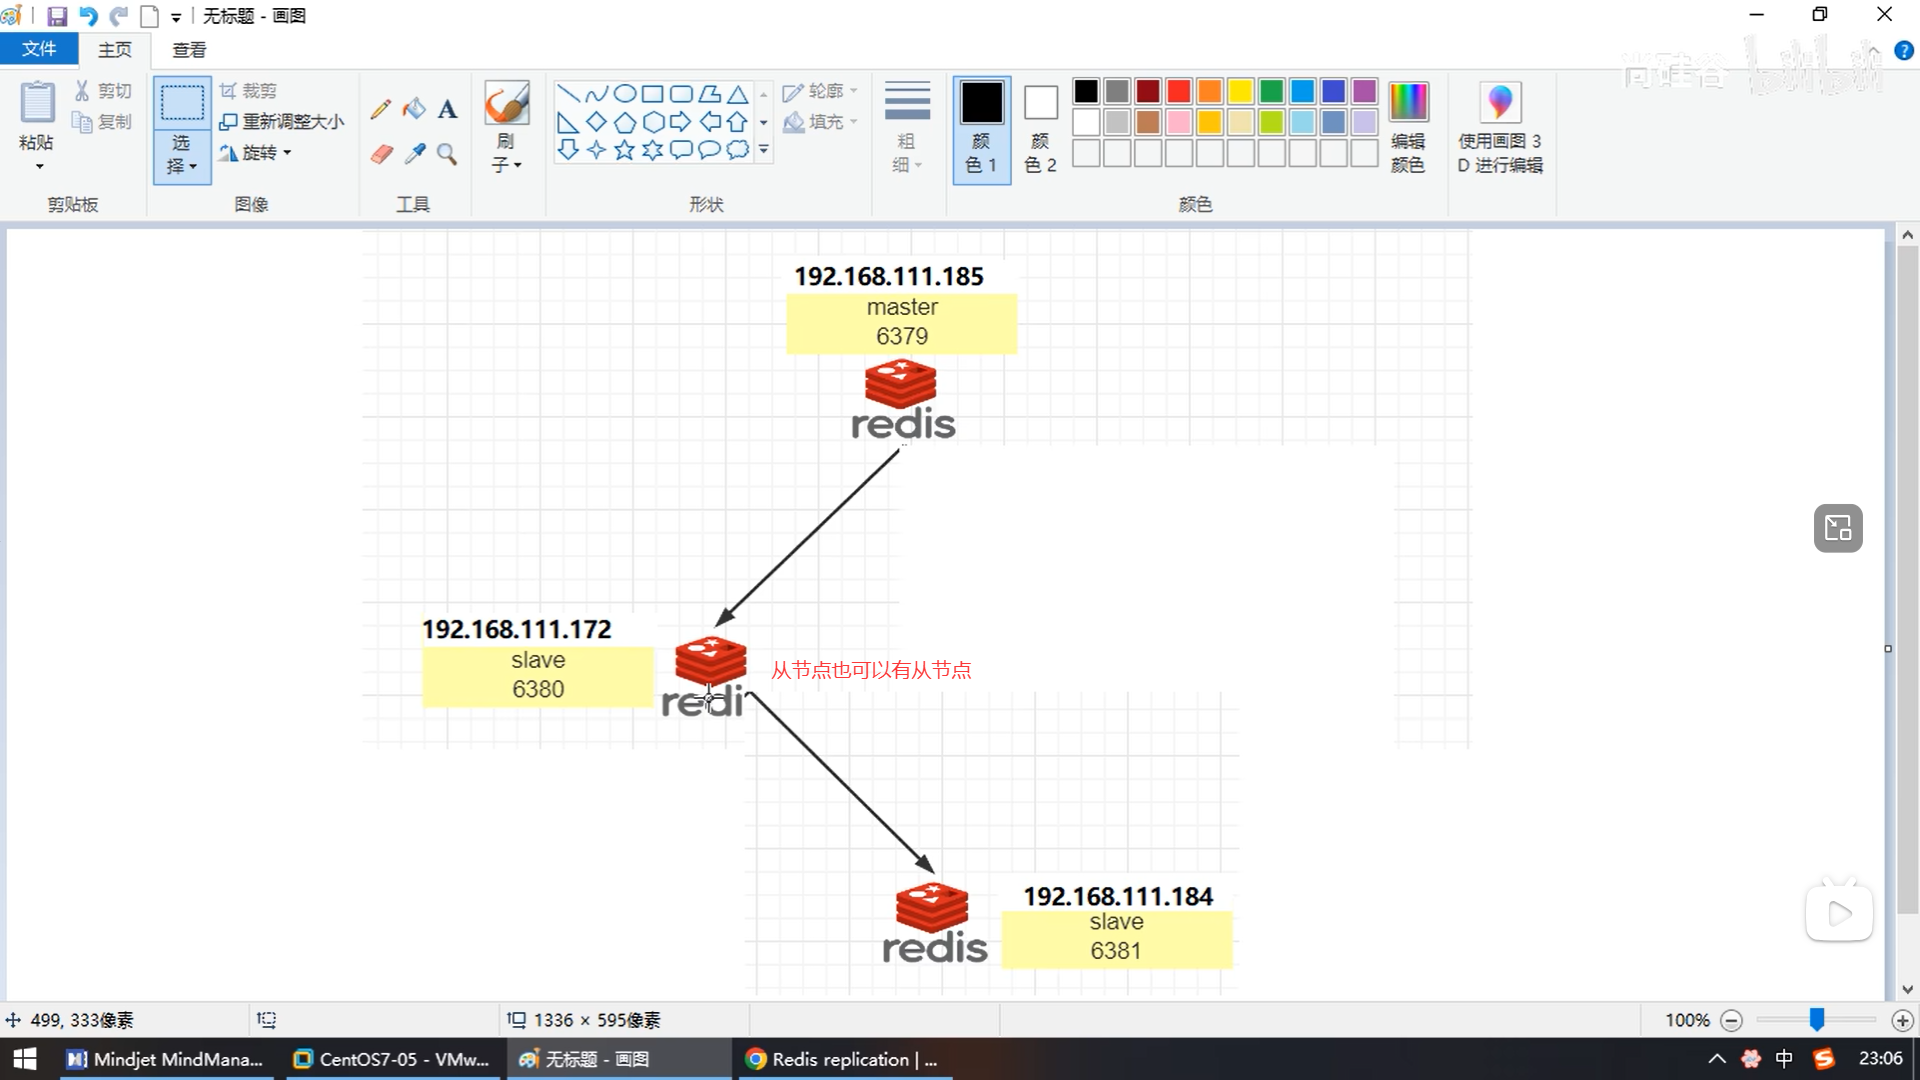This screenshot has width=1920, height=1080.
Task: Pick the Color picker eyedropper tool
Action: click(414, 153)
